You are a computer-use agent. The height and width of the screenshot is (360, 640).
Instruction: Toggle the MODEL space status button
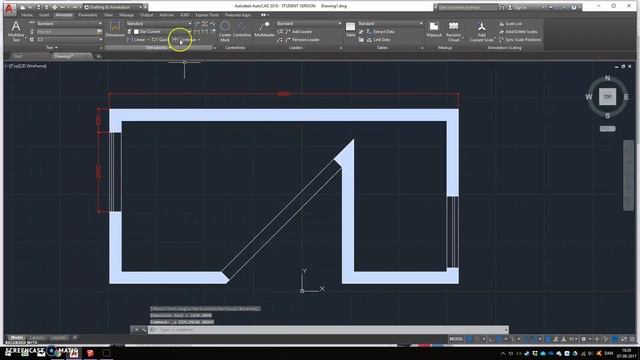pyautogui.click(x=456, y=339)
